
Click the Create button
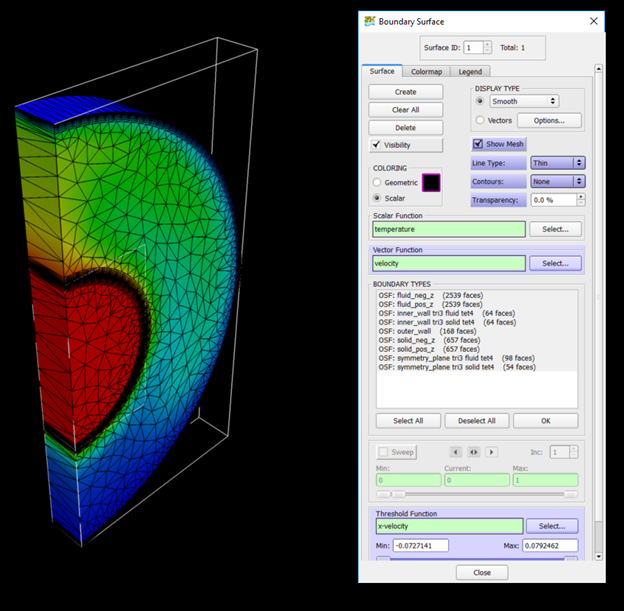(405, 92)
